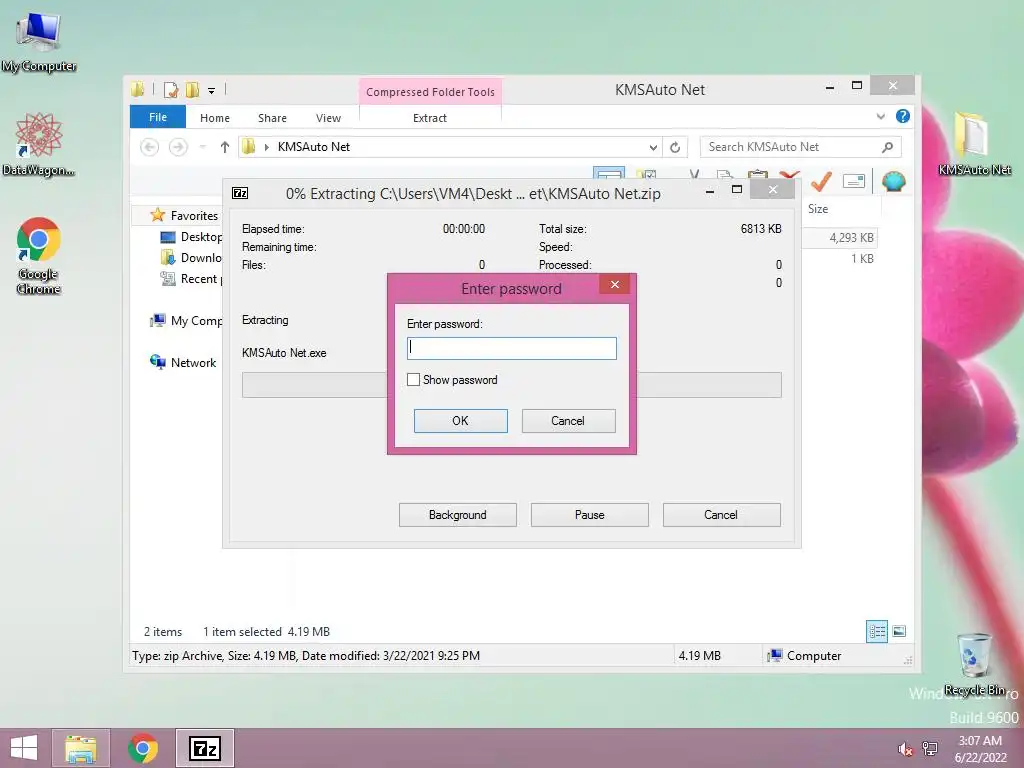Open File Explorer from taskbar

[x=81, y=748]
